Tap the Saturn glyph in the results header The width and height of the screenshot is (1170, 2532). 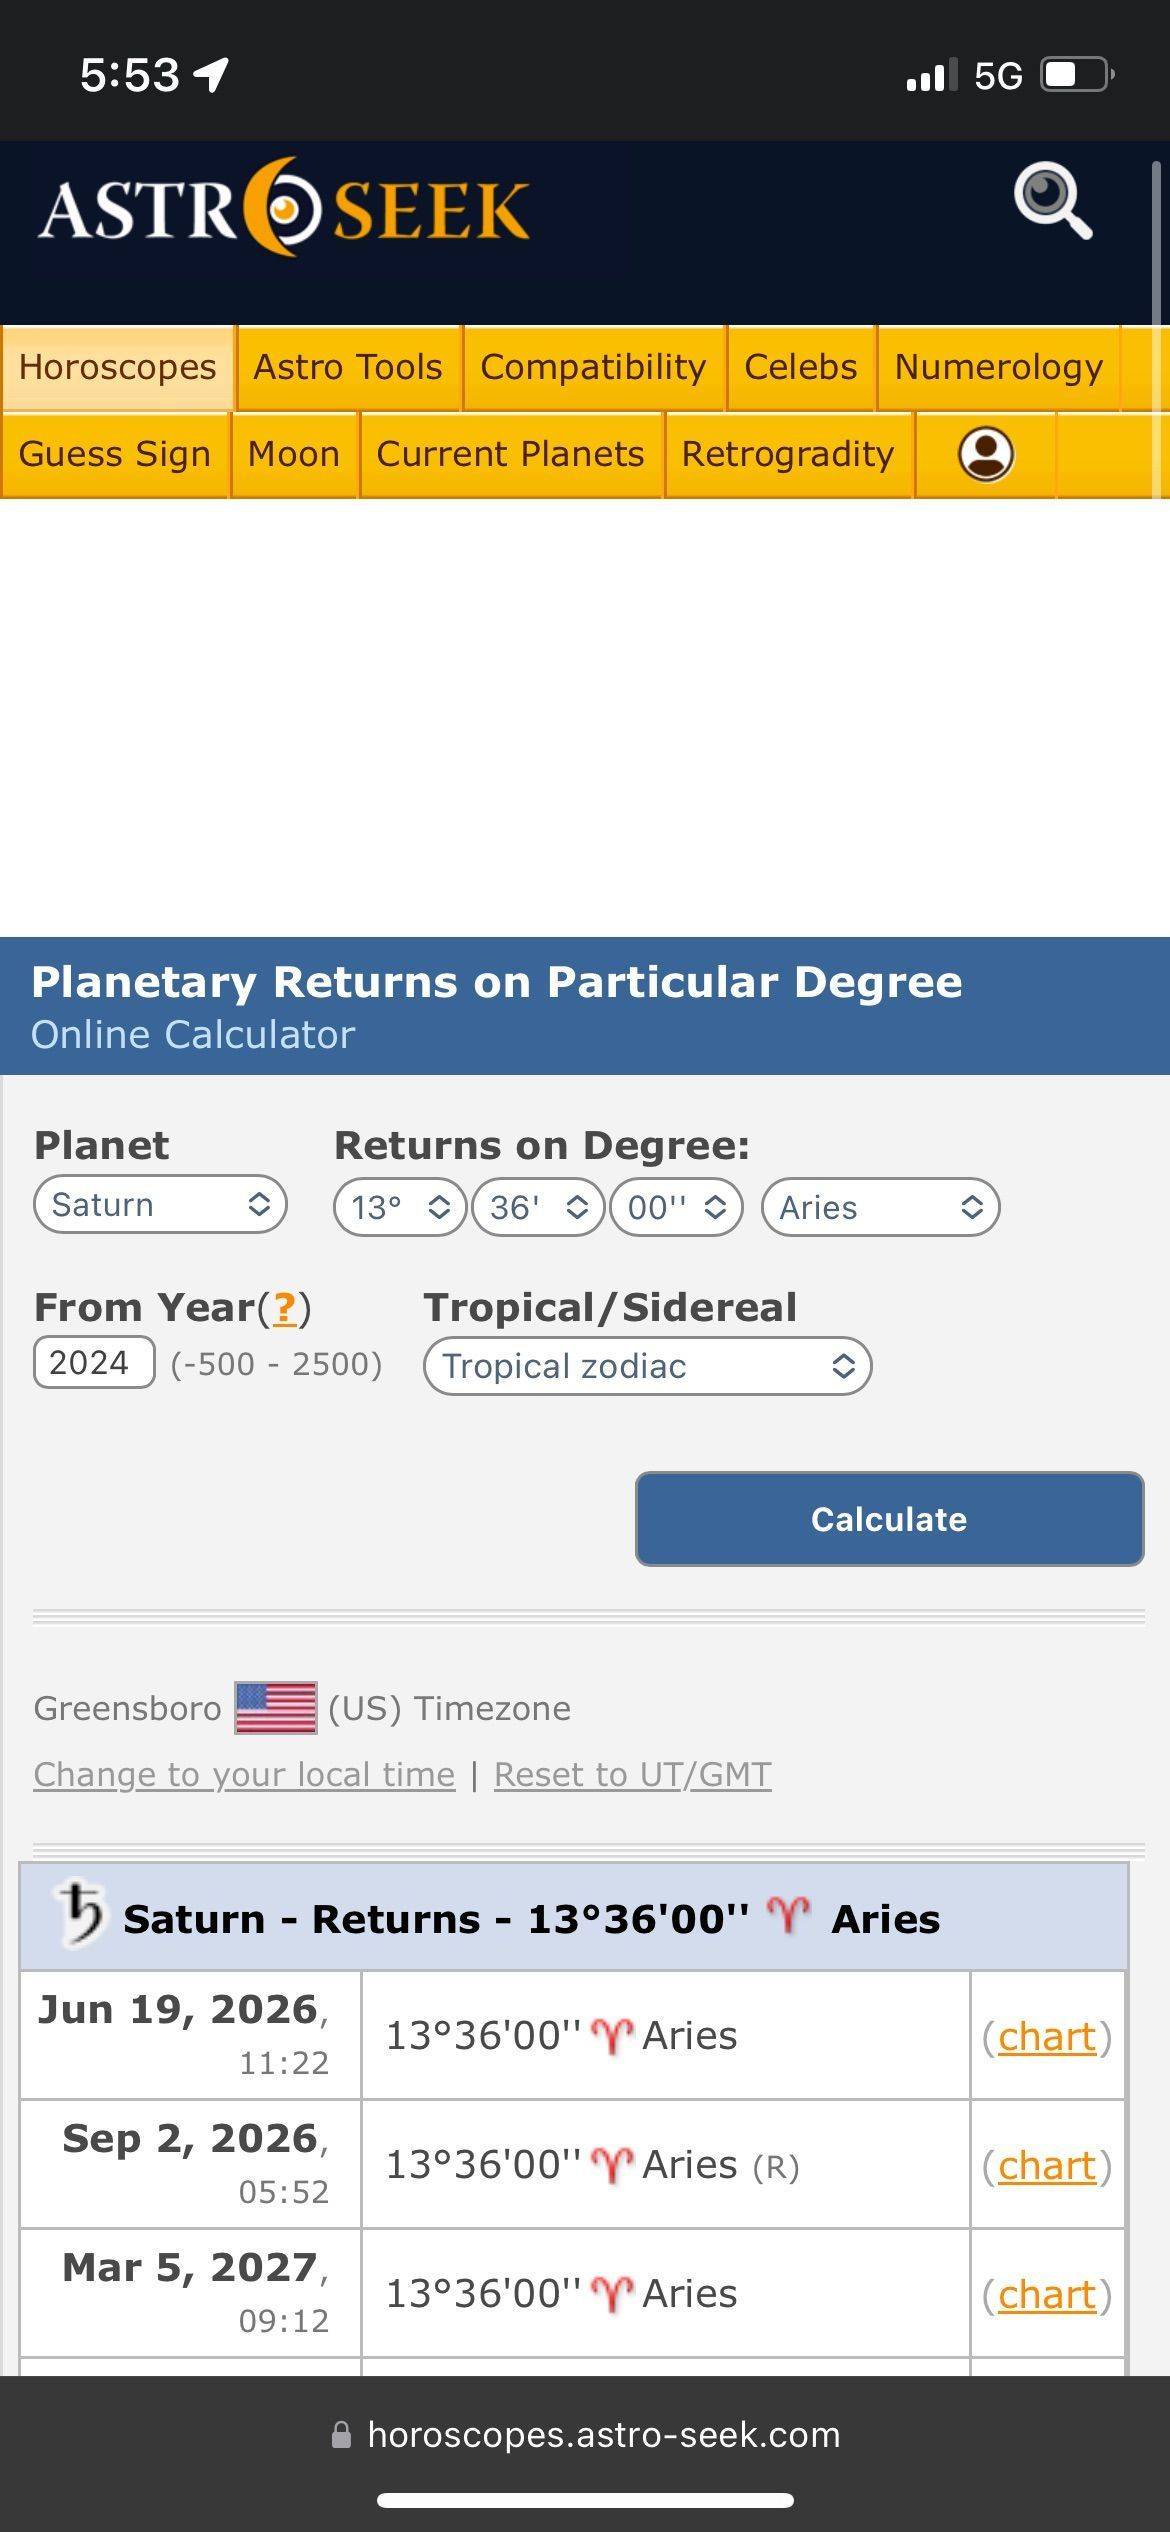tap(80, 1914)
